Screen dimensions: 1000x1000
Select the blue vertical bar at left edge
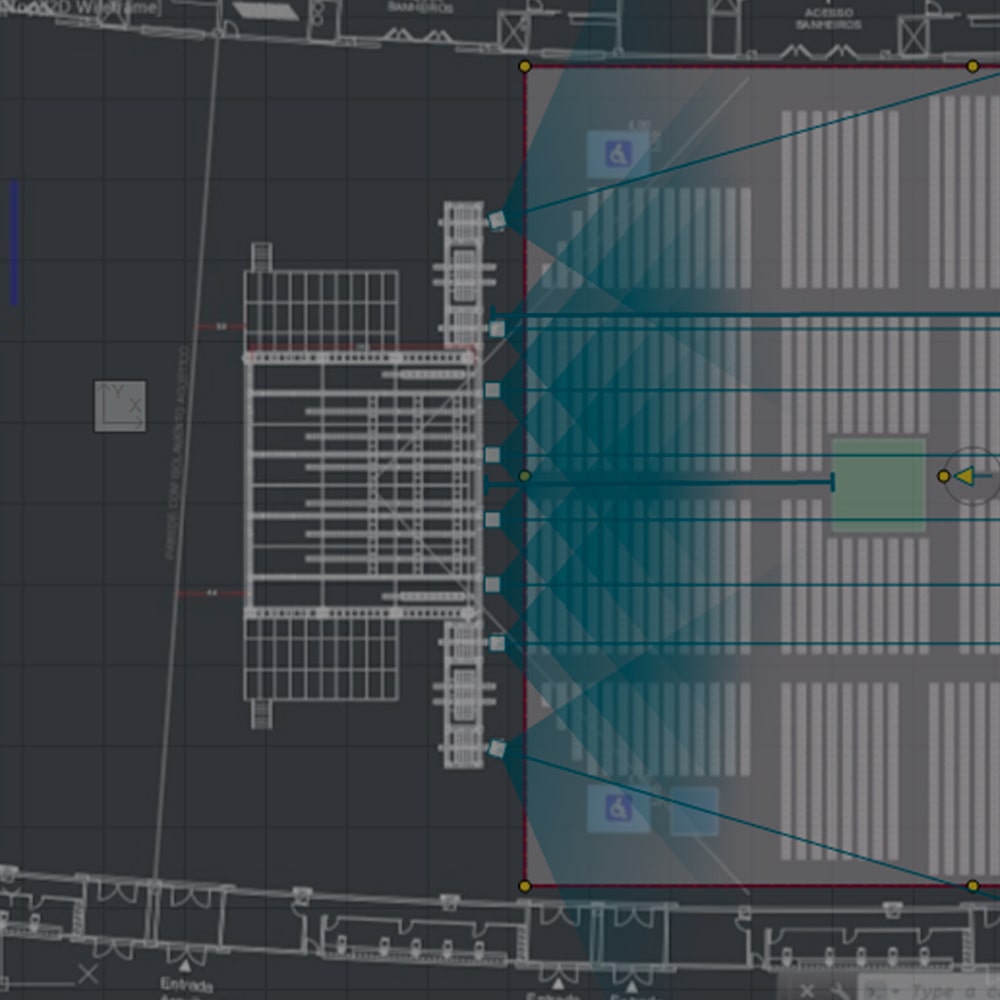[x=14, y=242]
